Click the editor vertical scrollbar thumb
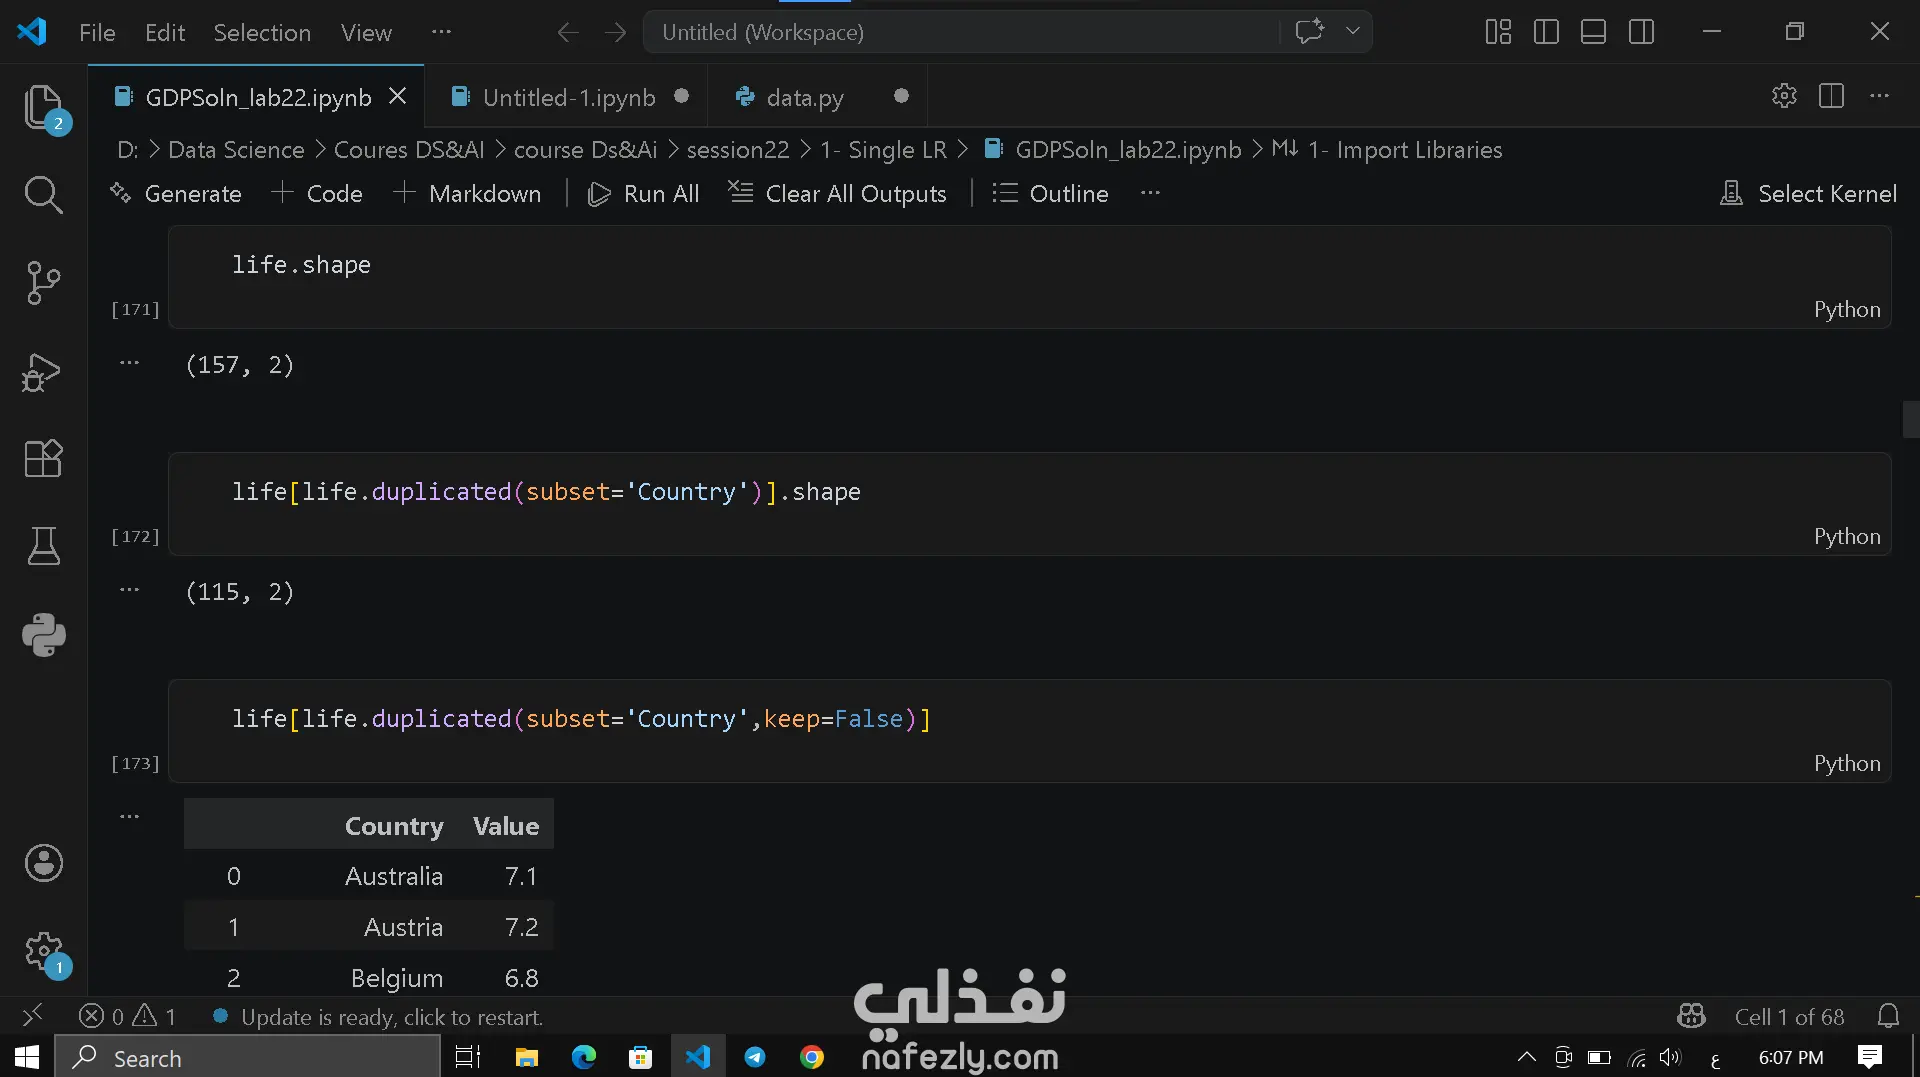1920x1077 pixels. (1910, 419)
